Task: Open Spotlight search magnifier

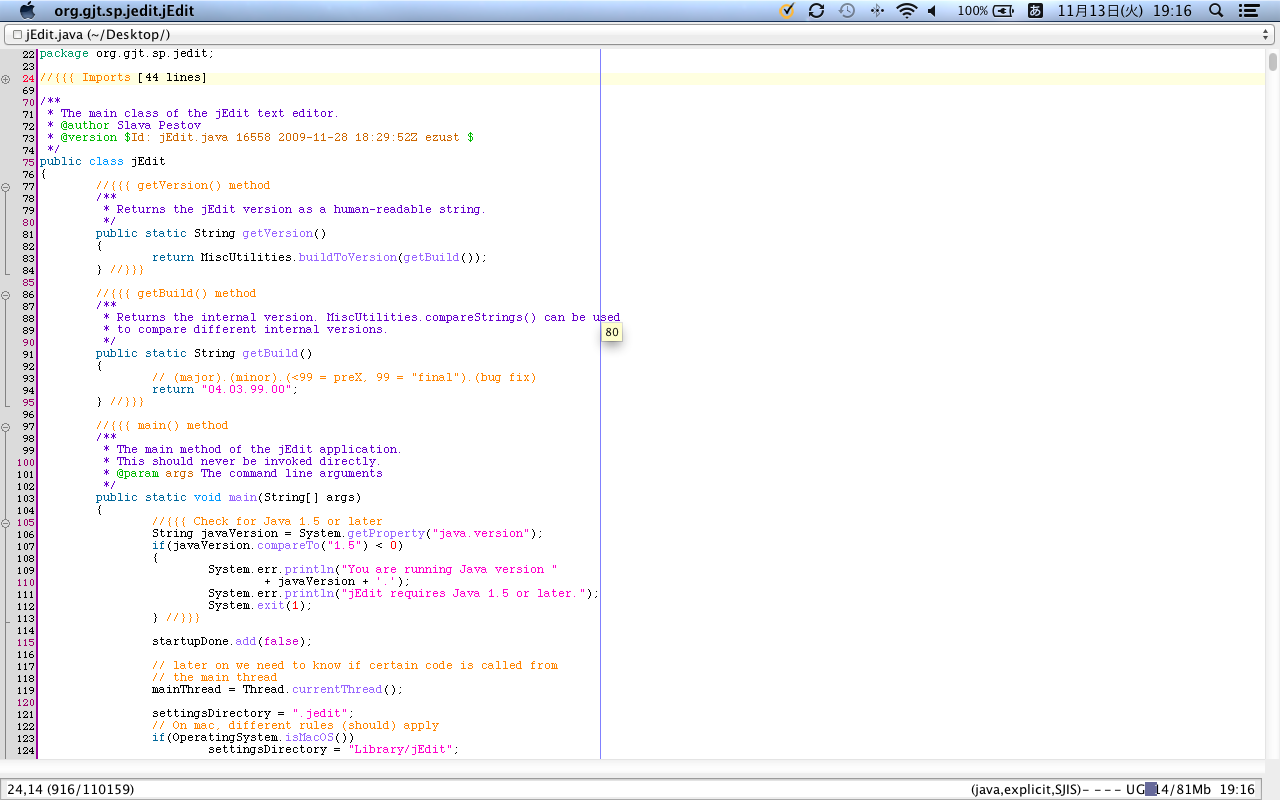Action: coord(1216,11)
